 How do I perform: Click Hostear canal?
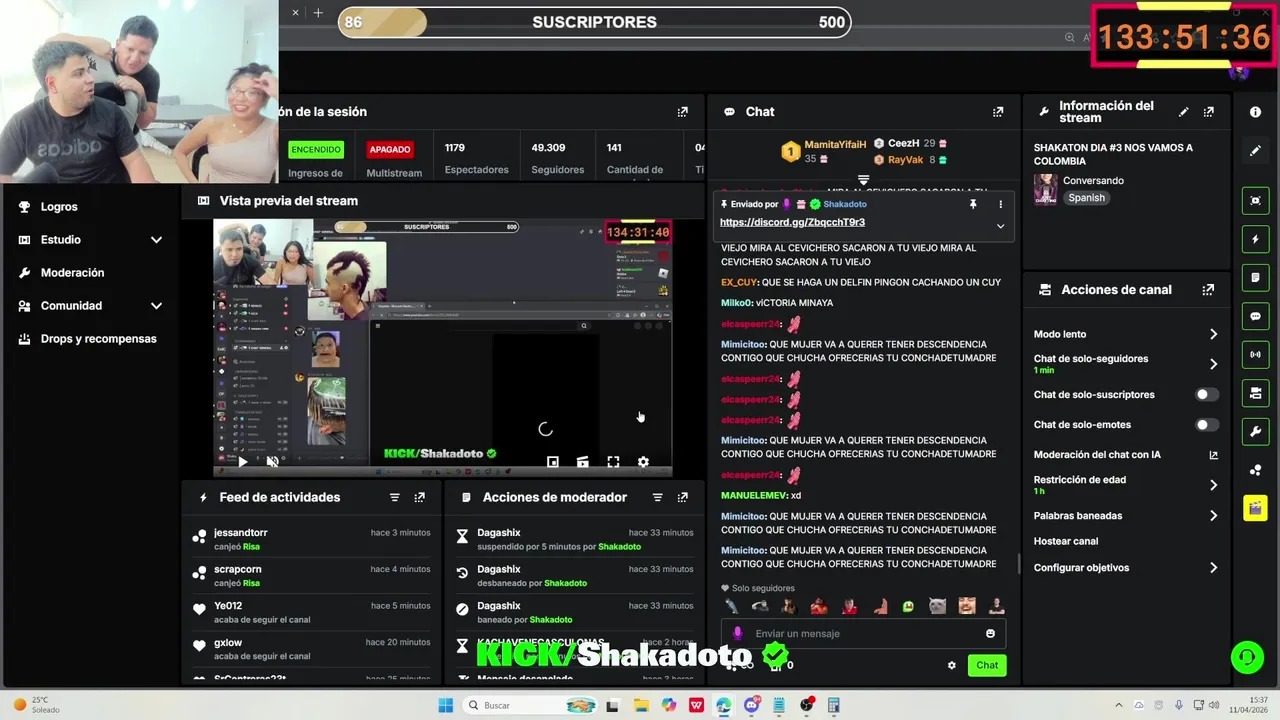[x=1066, y=542]
